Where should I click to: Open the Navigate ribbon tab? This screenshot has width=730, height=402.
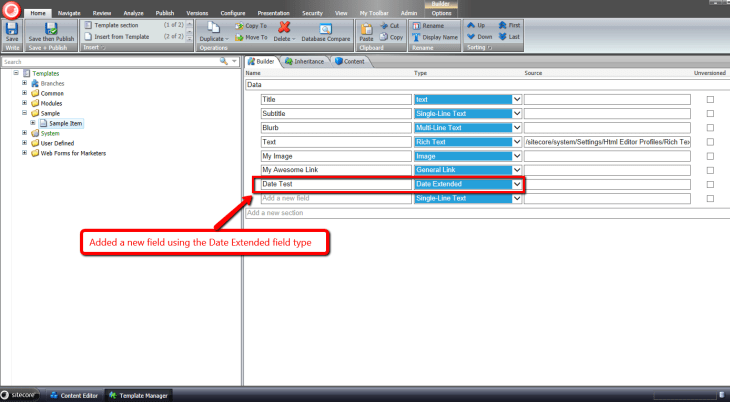(x=69, y=13)
